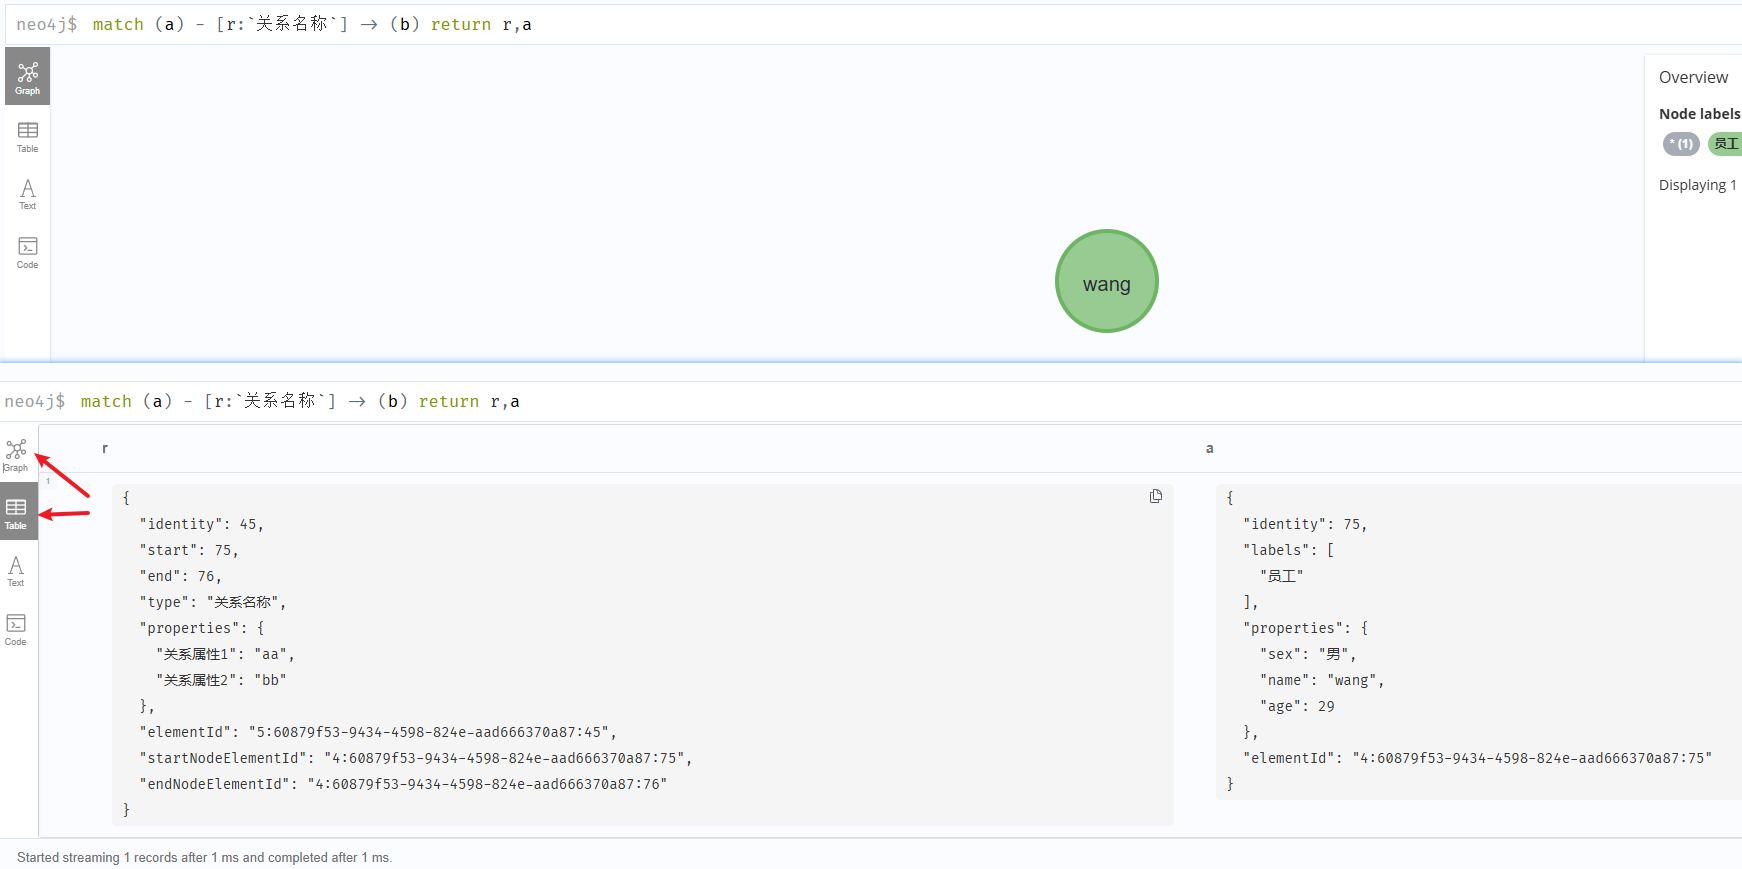The height and width of the screenshot is (869, 1742).
Task: Switch top result to Graph view
Action: tap(27, 77)
